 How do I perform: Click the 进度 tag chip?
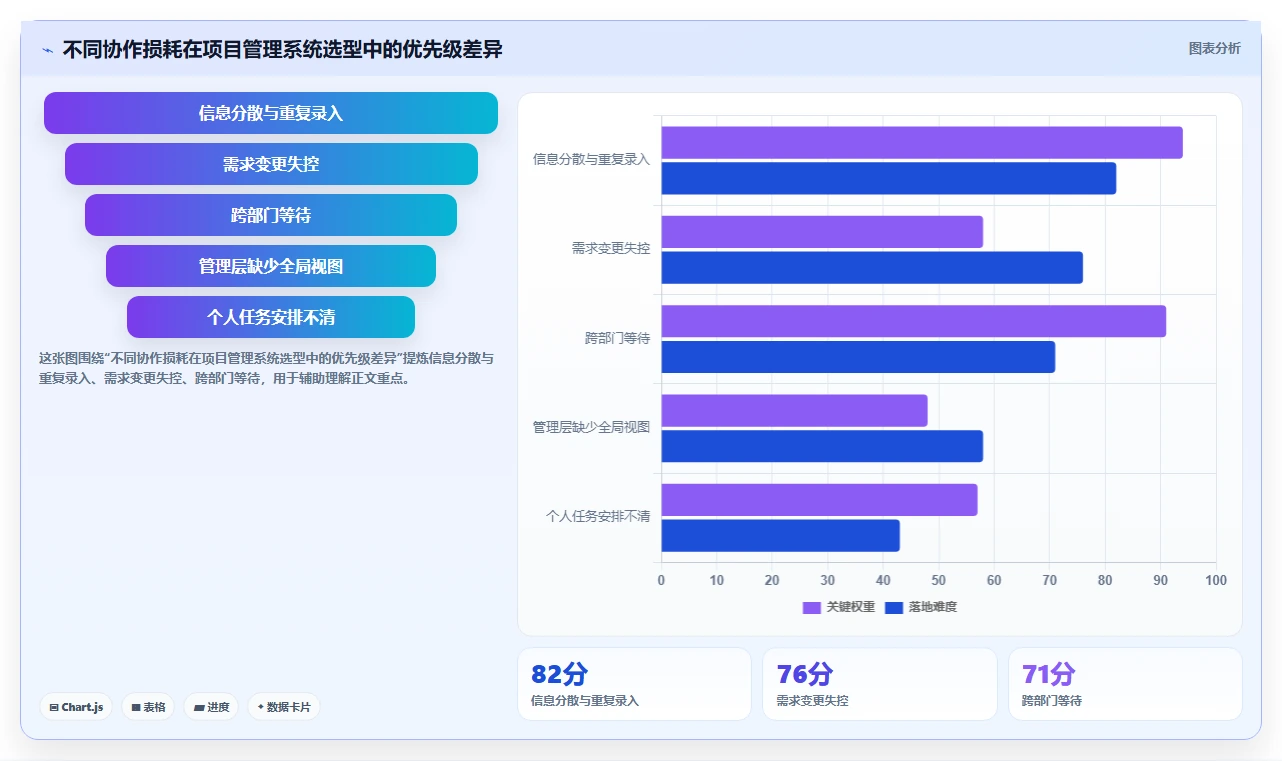coord(211,707)
